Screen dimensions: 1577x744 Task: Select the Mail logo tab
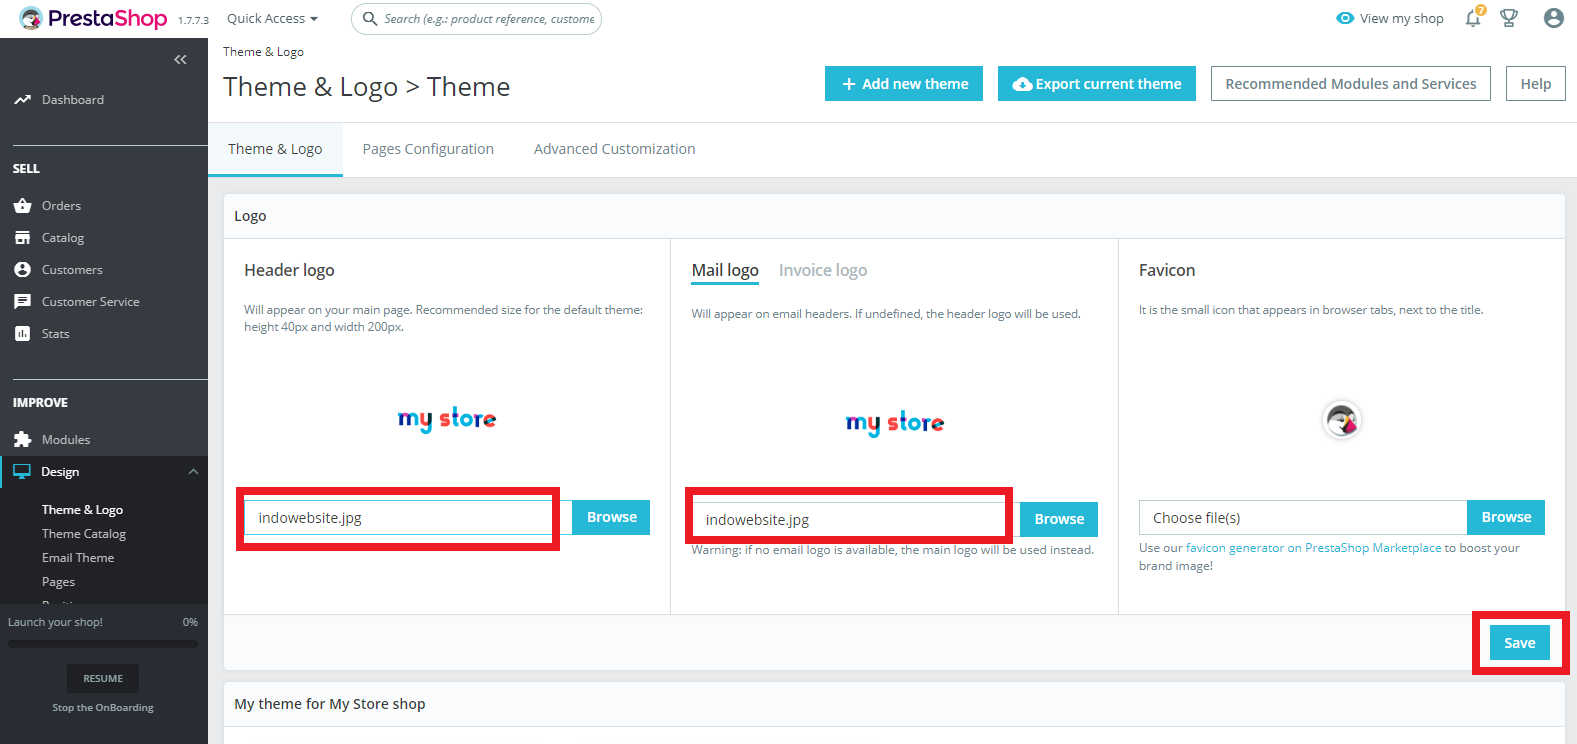point(725,271)
